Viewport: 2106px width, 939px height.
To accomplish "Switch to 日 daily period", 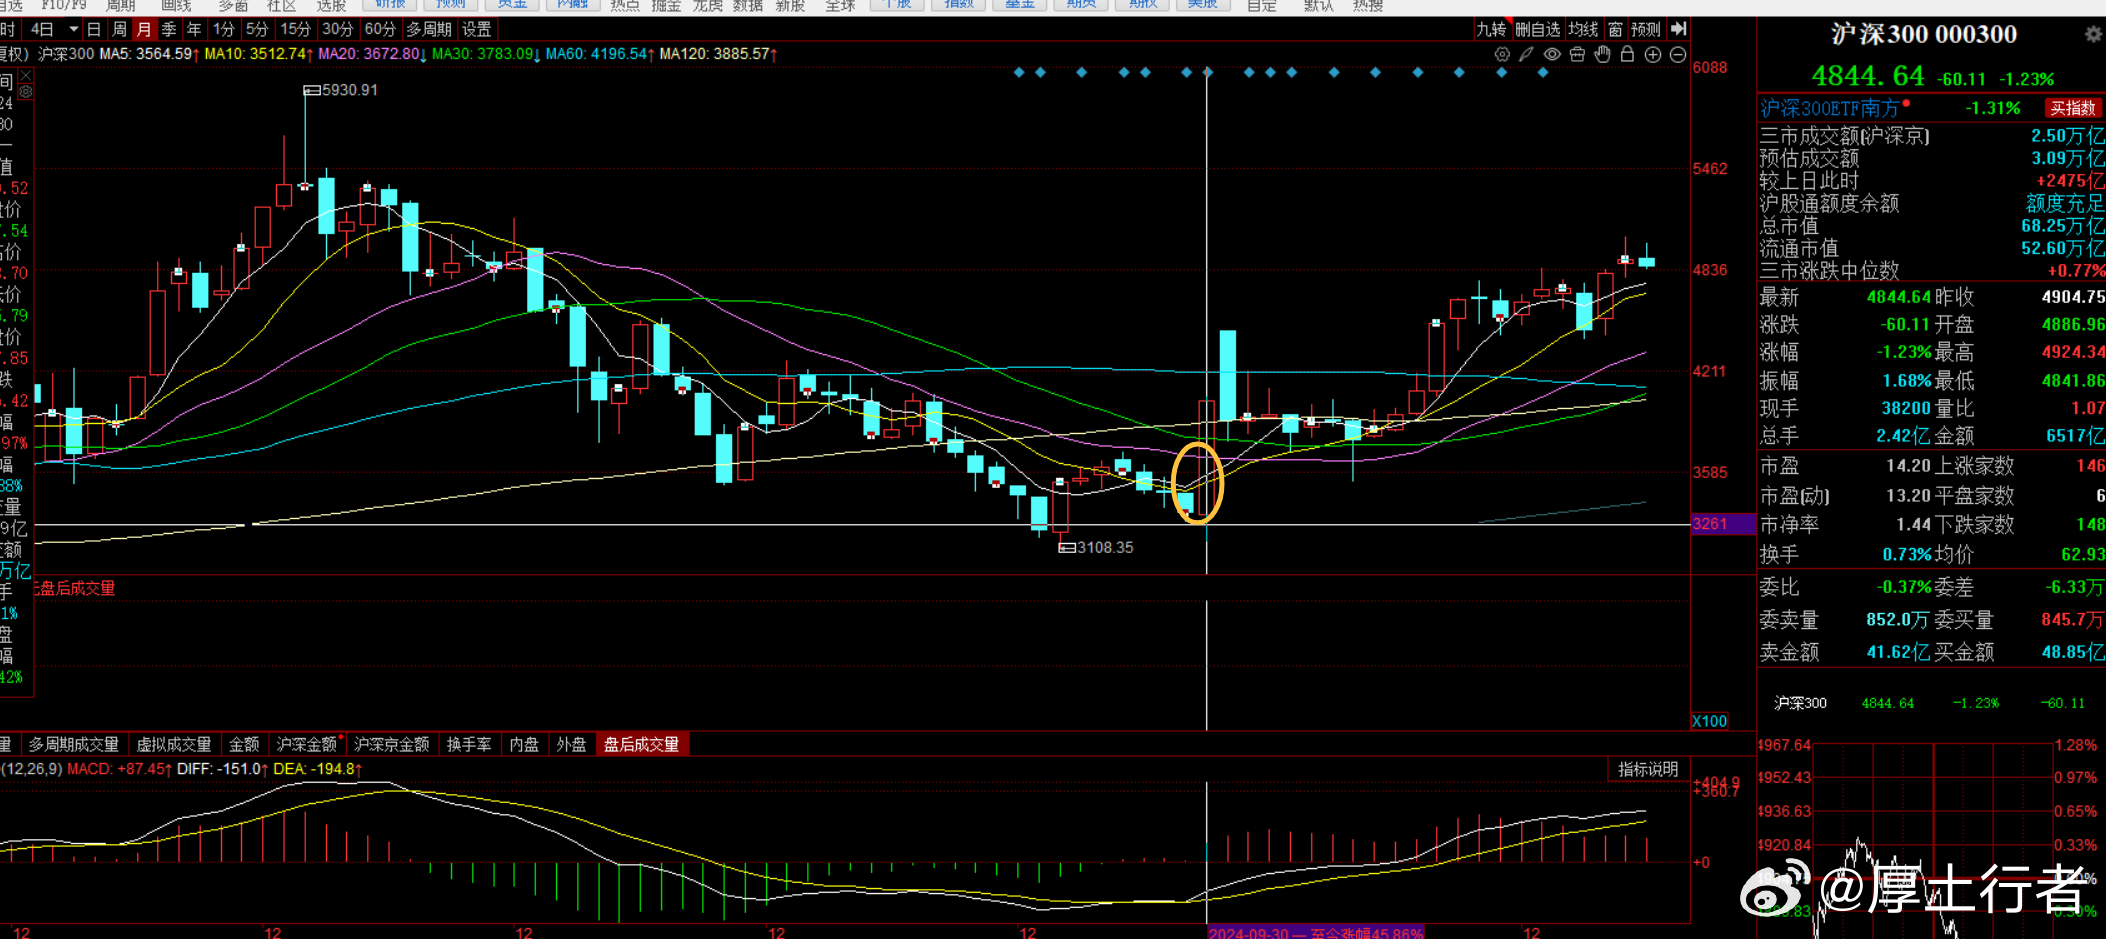I will 94,30.
